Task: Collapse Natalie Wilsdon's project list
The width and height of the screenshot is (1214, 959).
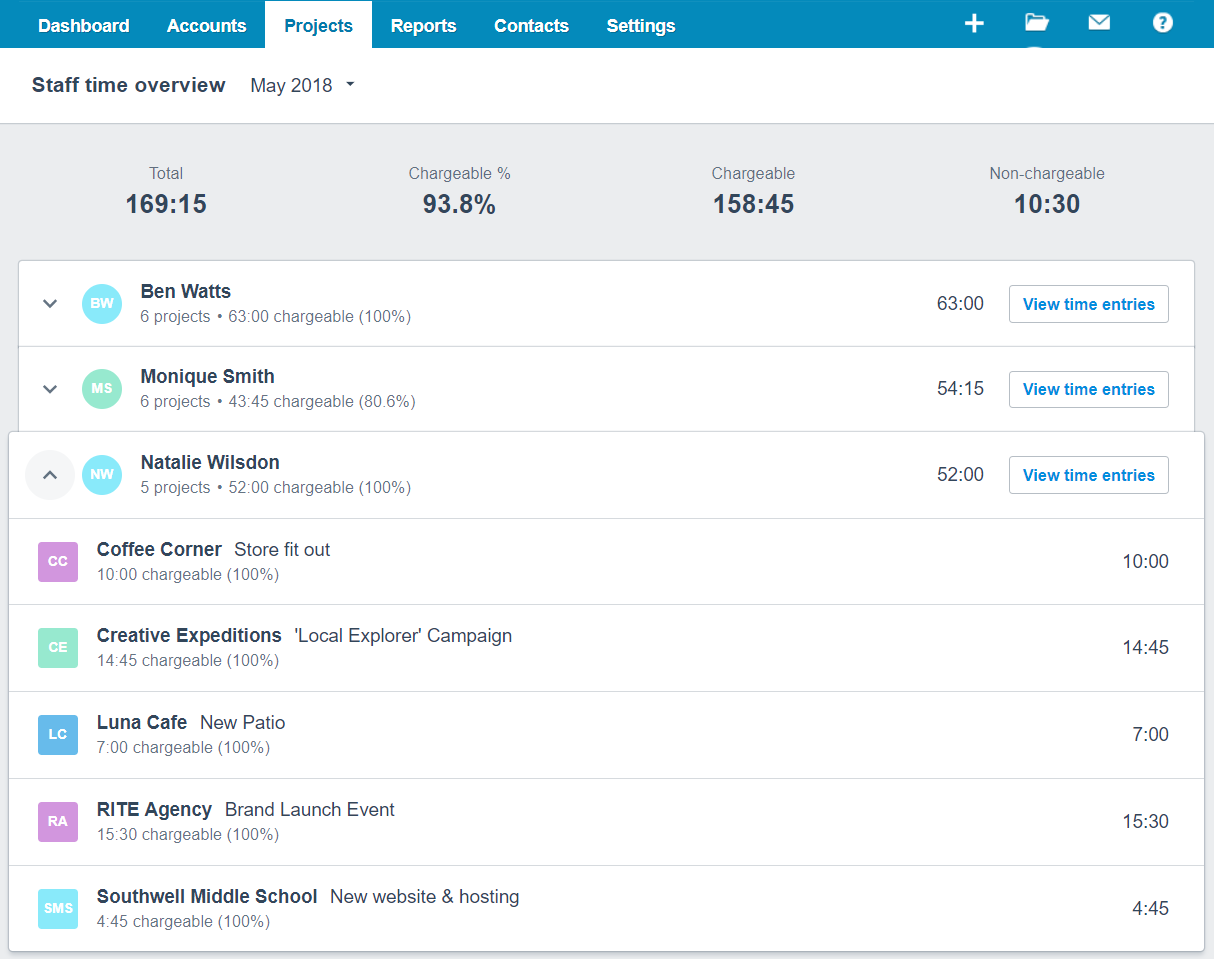Action: point(49,474)
